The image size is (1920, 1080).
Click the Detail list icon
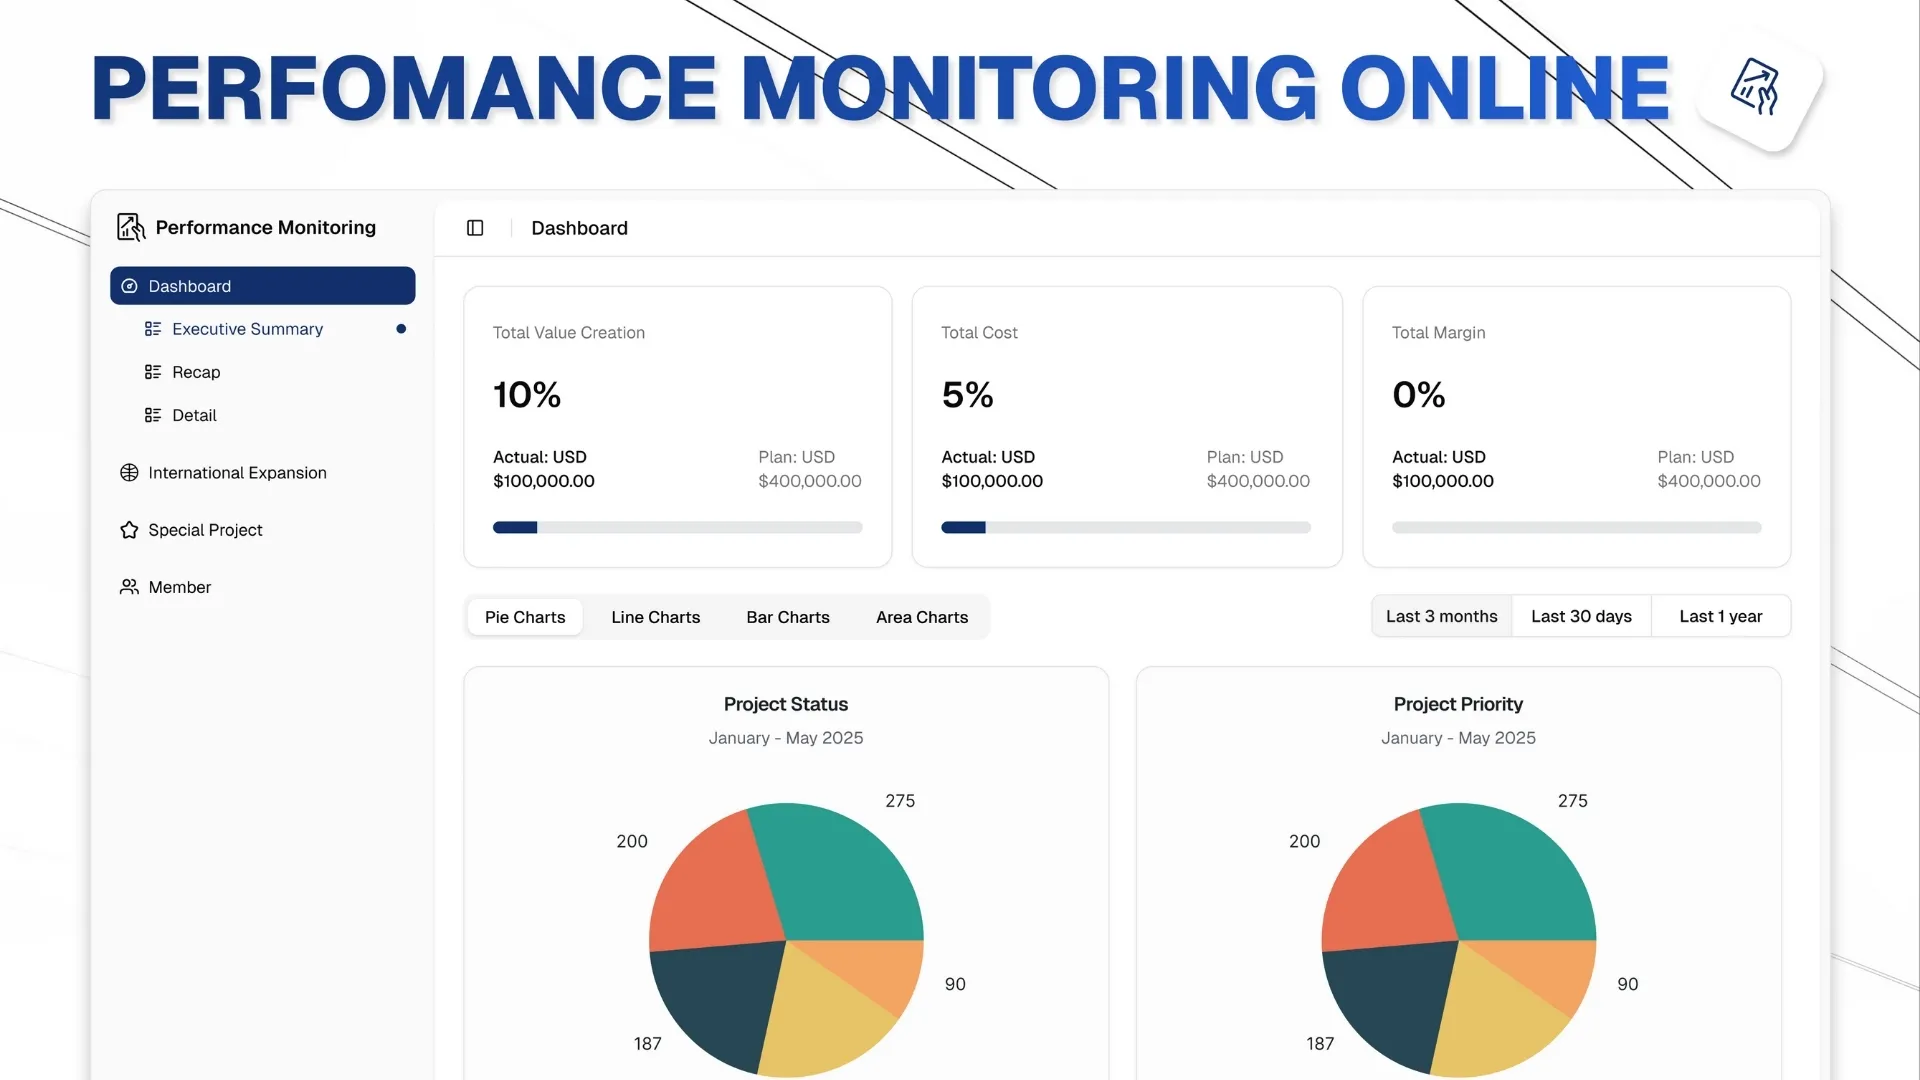153,415
